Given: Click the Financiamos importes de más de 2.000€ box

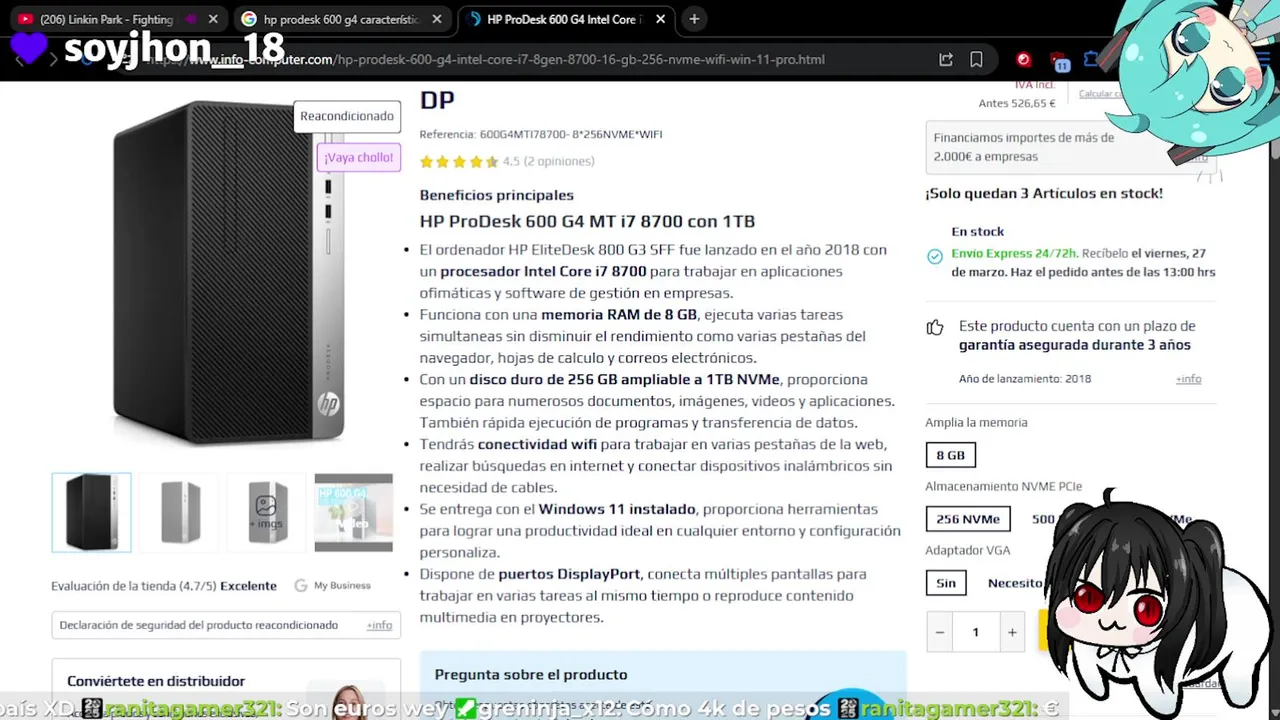Looking at the screenshot, I should pyautogui.click(x=1070, y=147).
